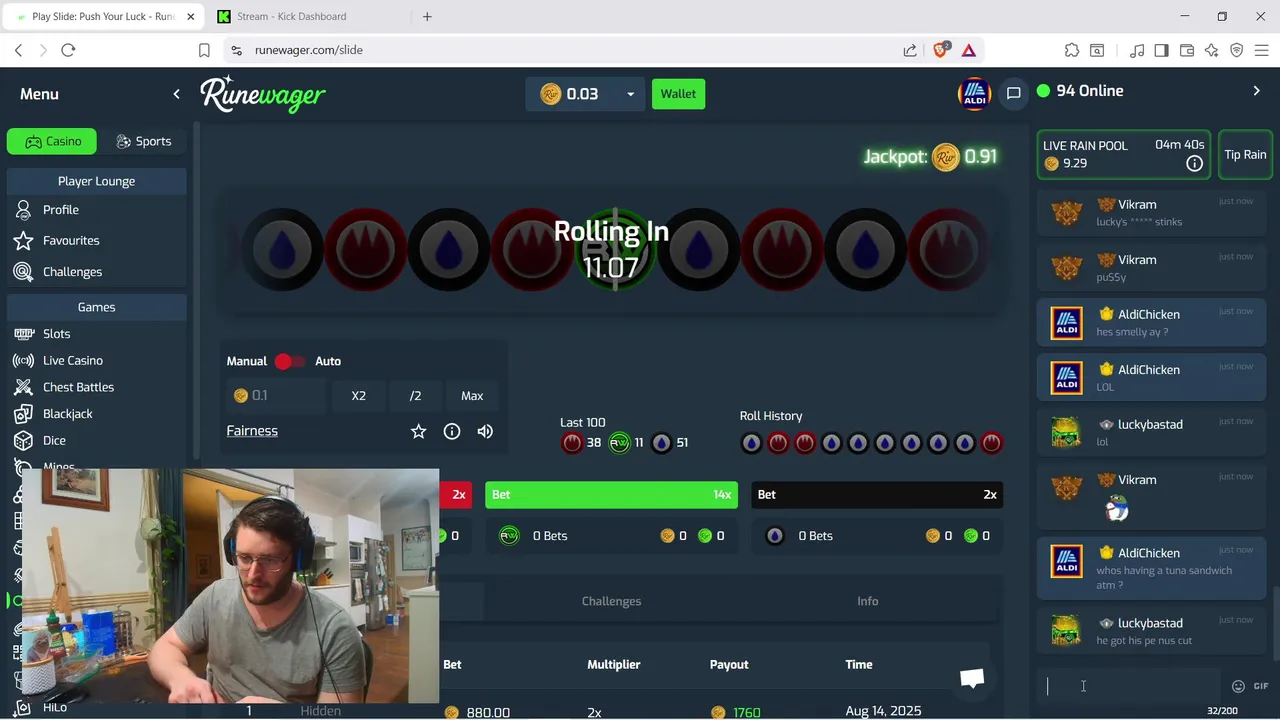Show game info with the info icon
1280x720 pixels.
[452, 431]
